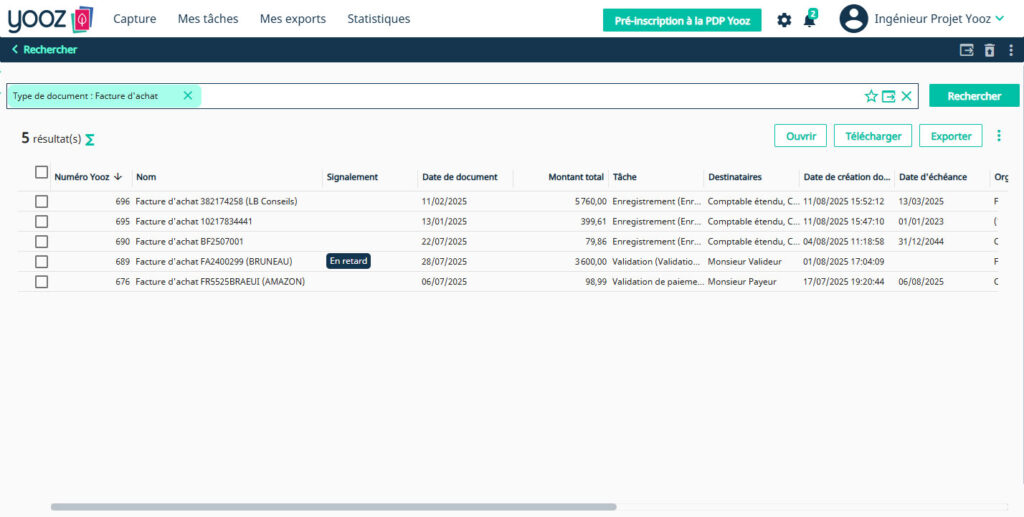Click 'Monsieur Payeur' recipient cell
1024x517 pixels.
(x=743, y=282)
